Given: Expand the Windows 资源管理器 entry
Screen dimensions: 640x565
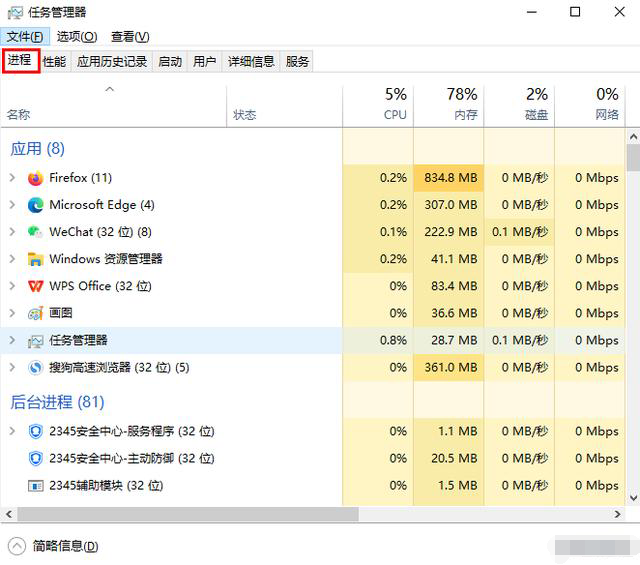Looking at the screenshot, I should click(12, 259).
